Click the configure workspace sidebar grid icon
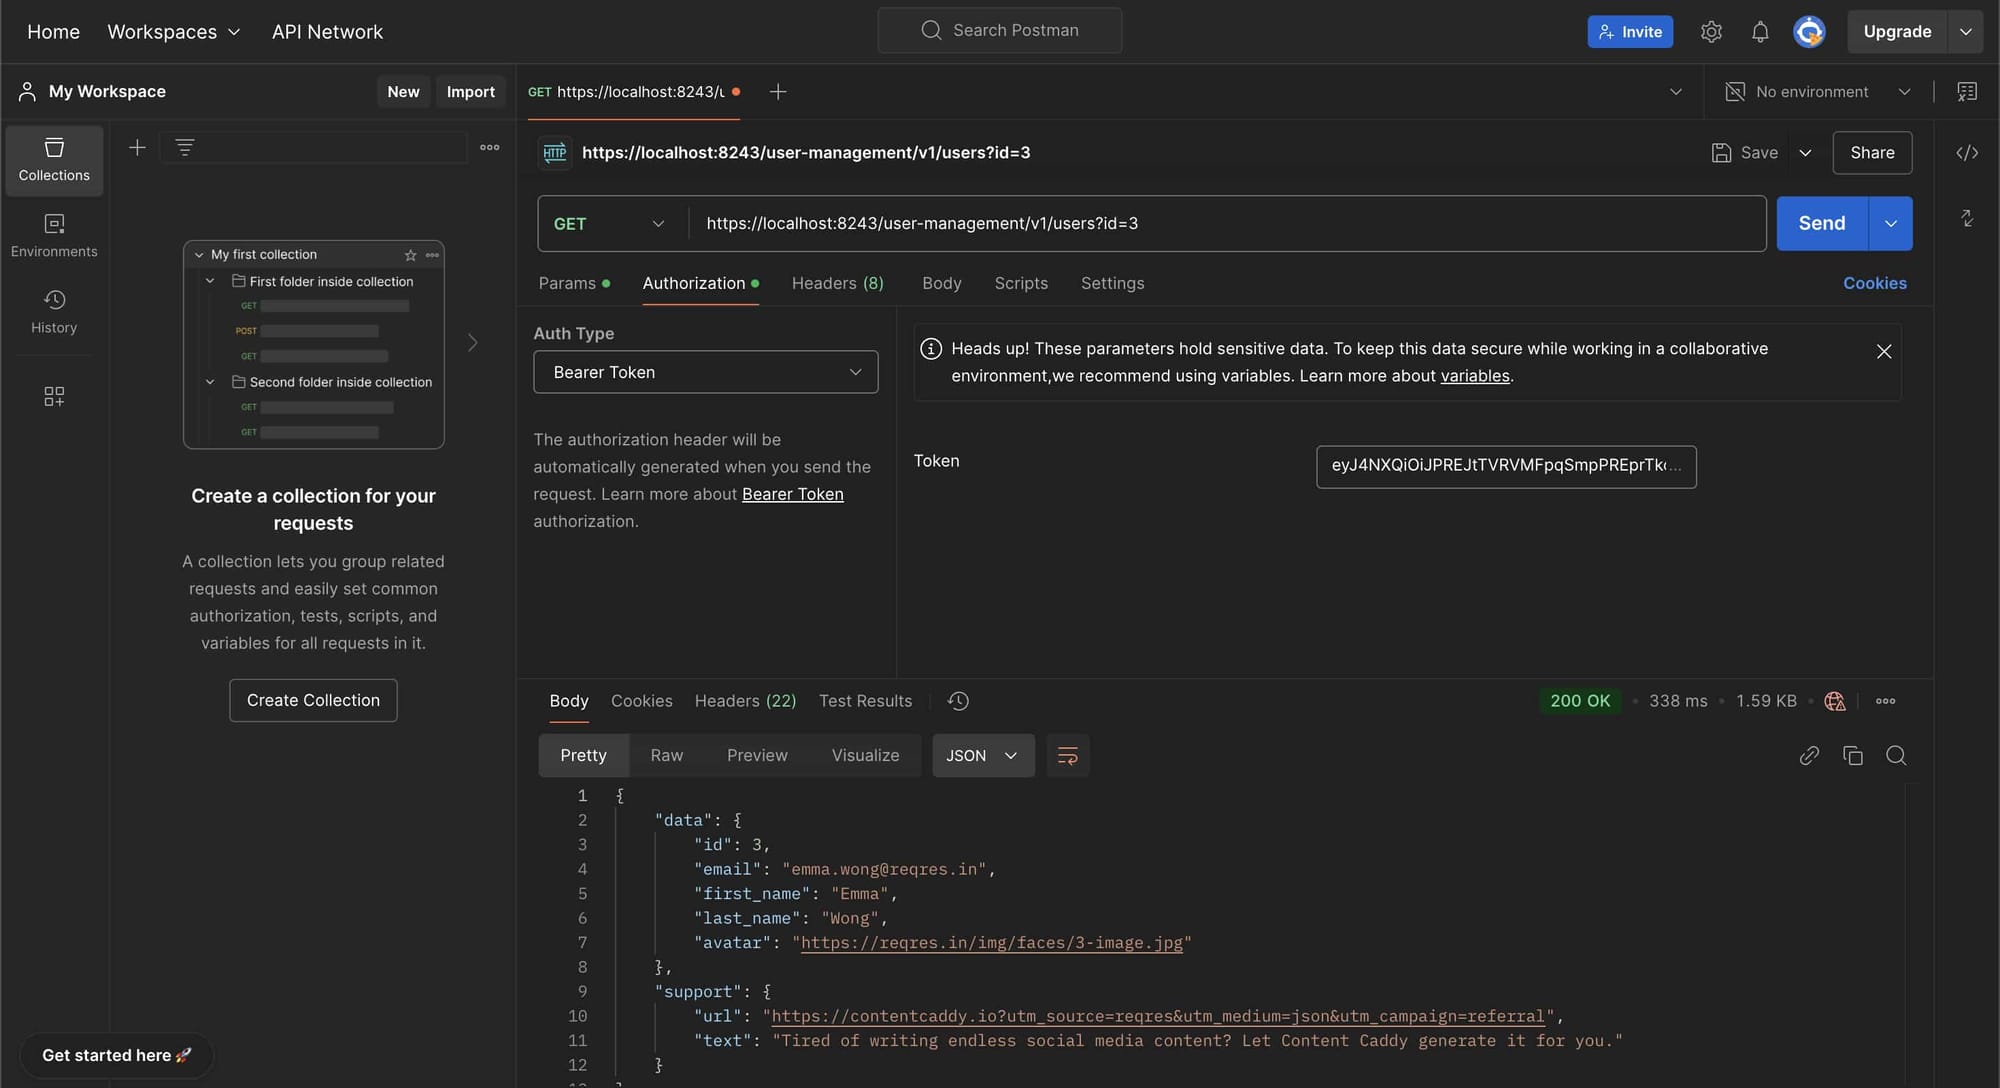 pos(54,397)
